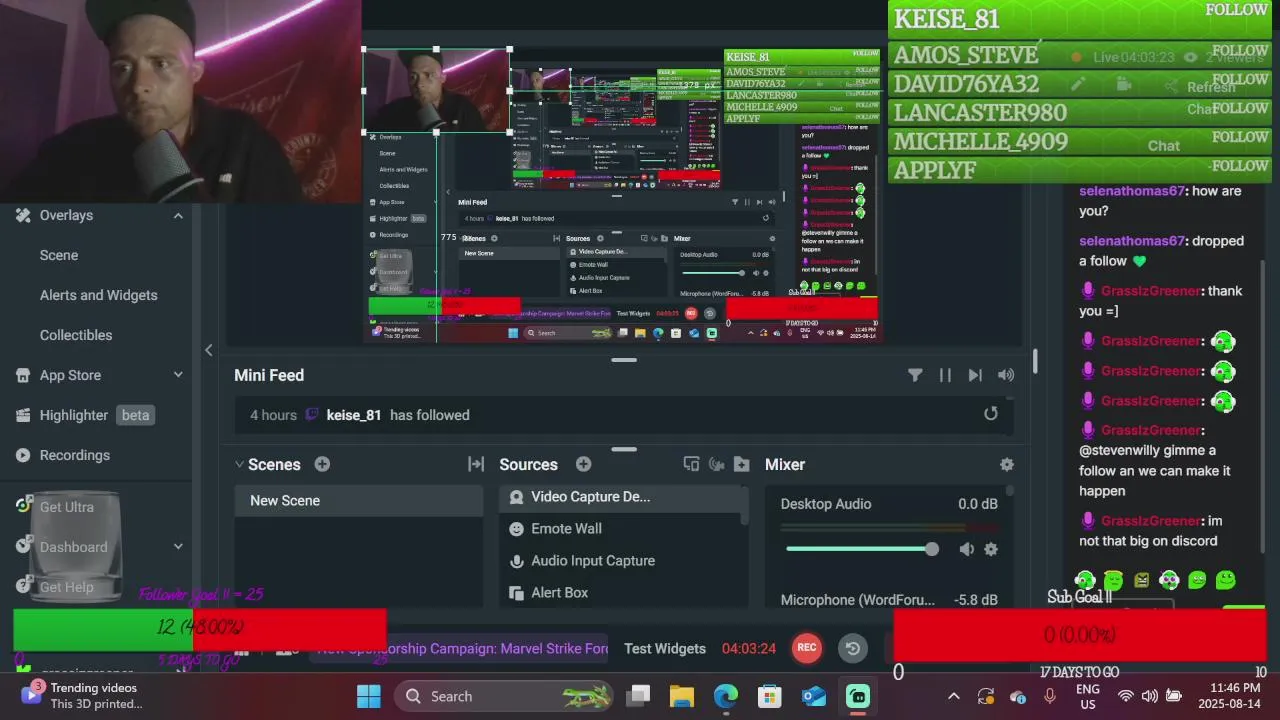Collapse the Scenes panel chevron

click(x=239, y=464)
